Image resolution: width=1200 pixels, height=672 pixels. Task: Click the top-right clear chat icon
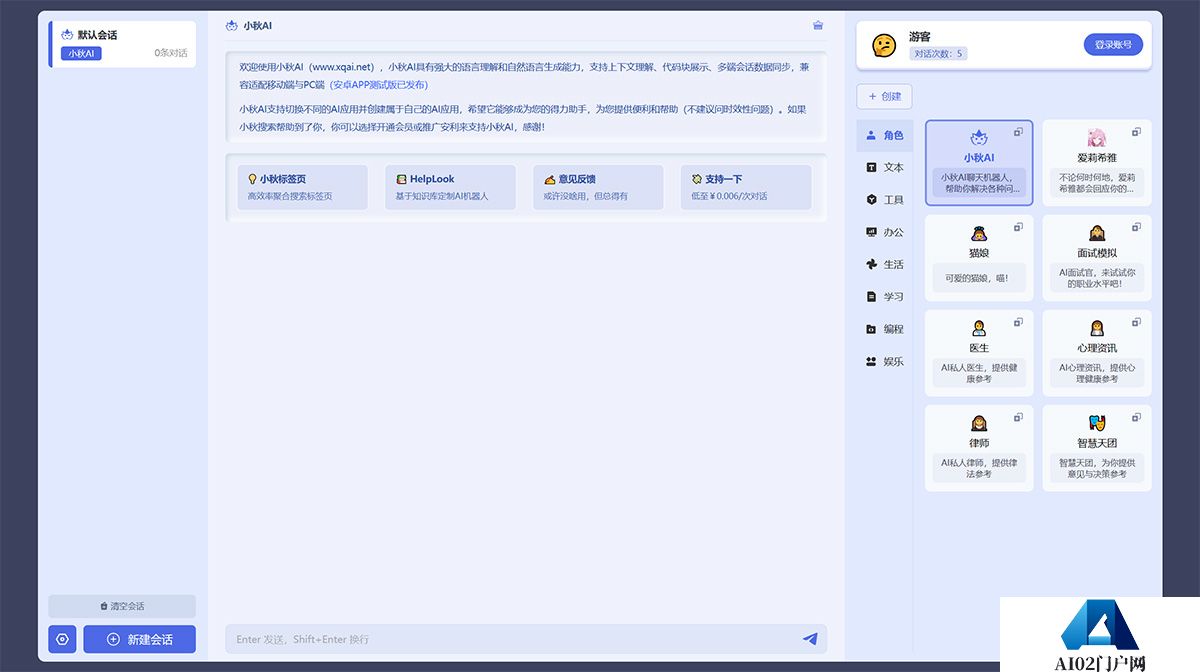(818, 25)
